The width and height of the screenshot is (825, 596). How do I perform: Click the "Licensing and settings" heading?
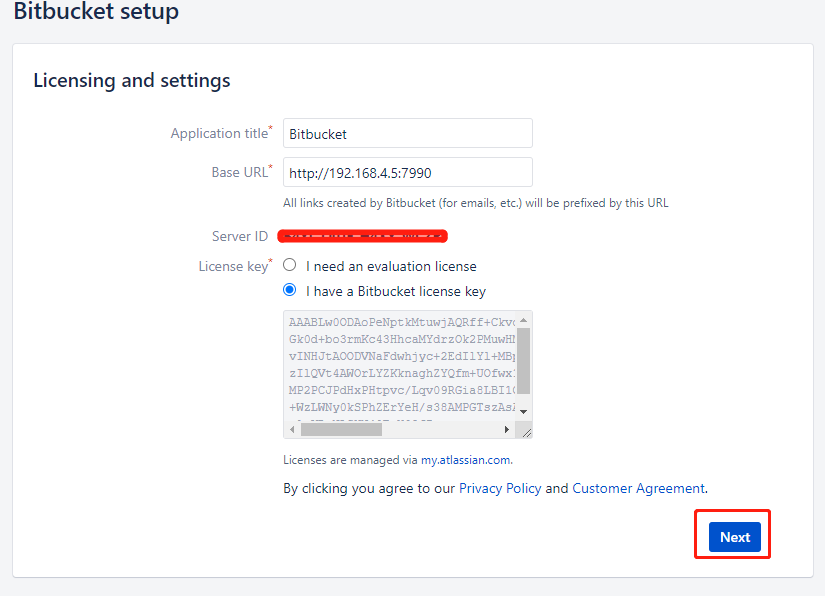(x=132, y=80)
